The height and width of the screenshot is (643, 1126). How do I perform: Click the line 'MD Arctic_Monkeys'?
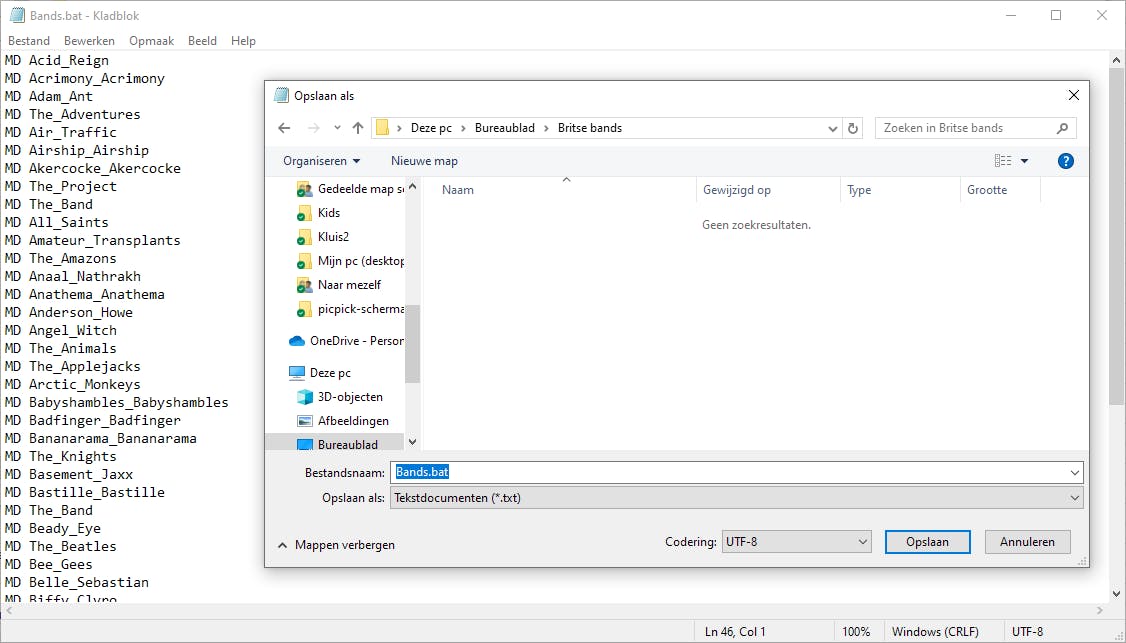click(x=73, y=384)
